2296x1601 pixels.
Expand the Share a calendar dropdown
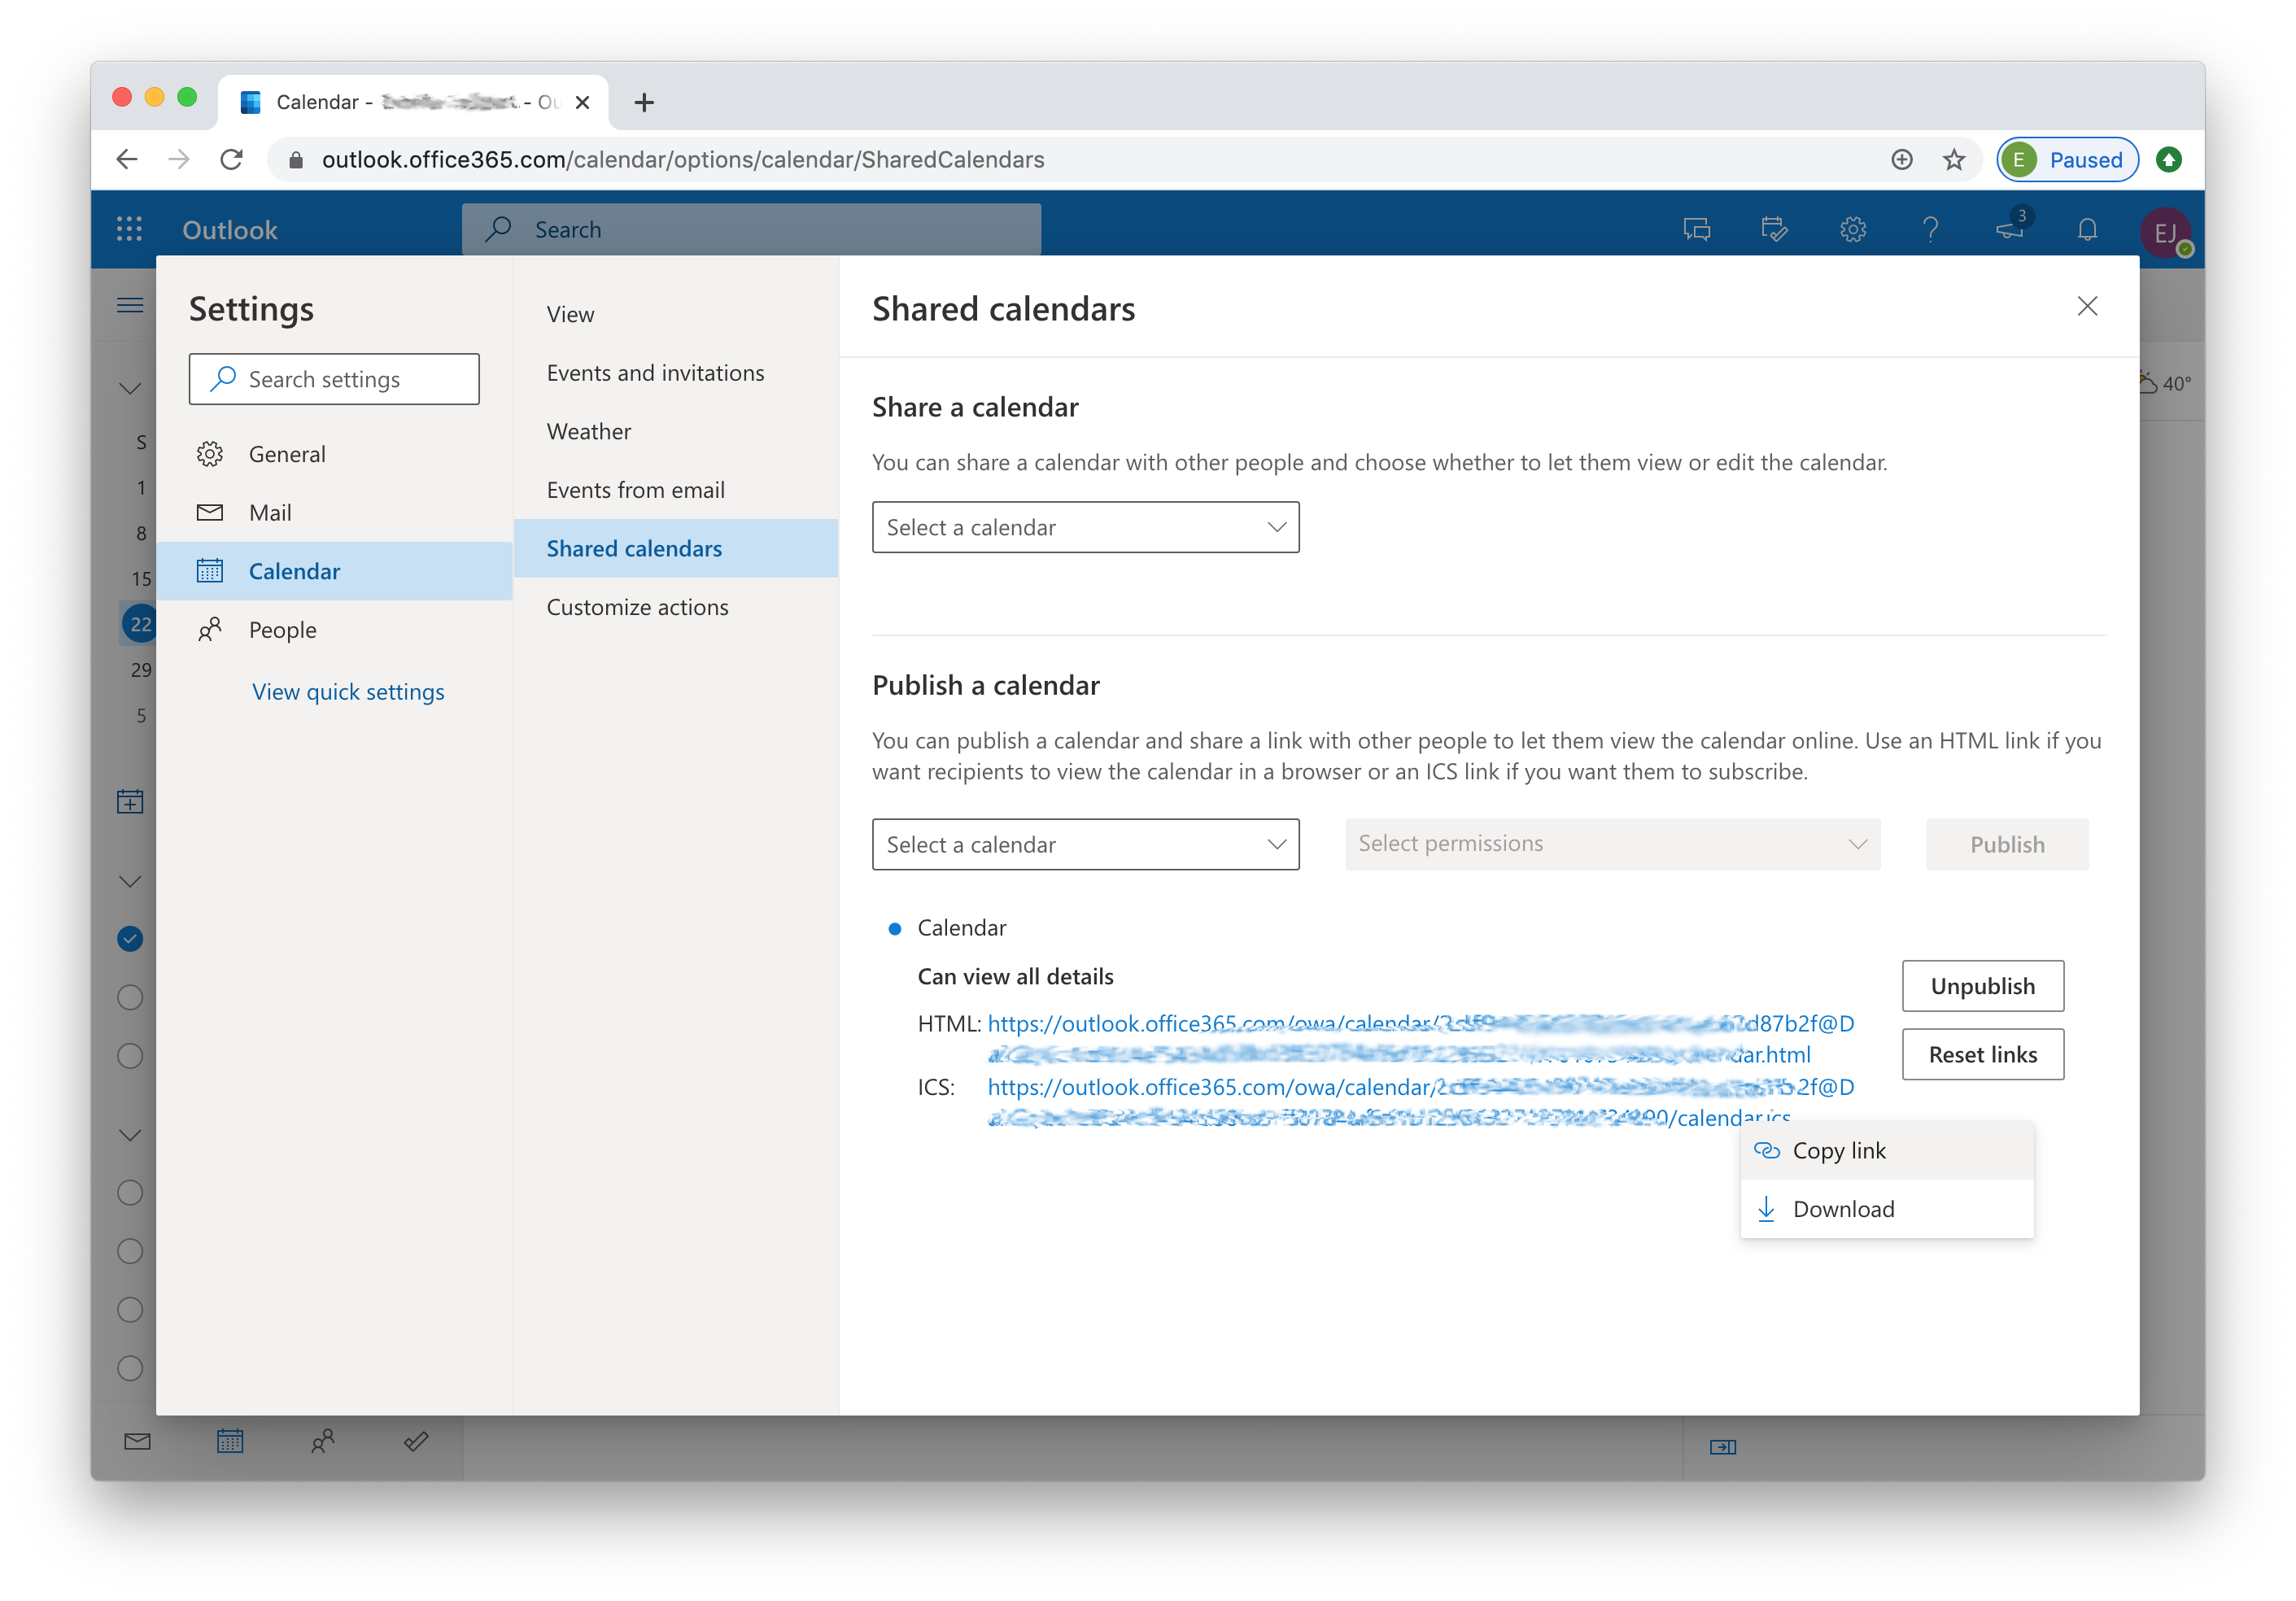[1085, 526]
